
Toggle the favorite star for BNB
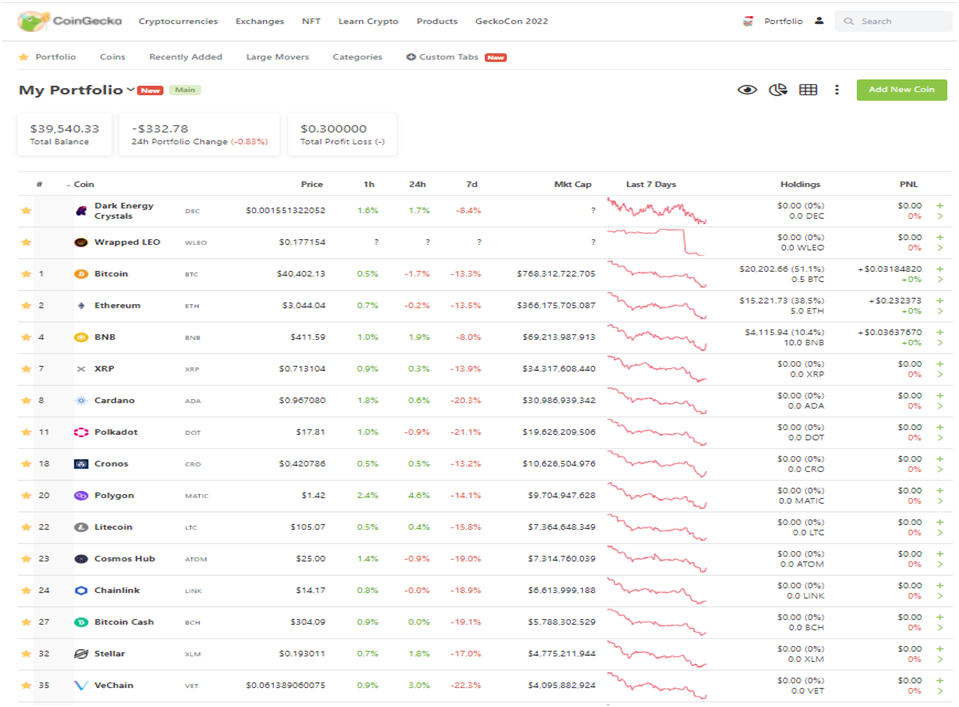[26, 337]
